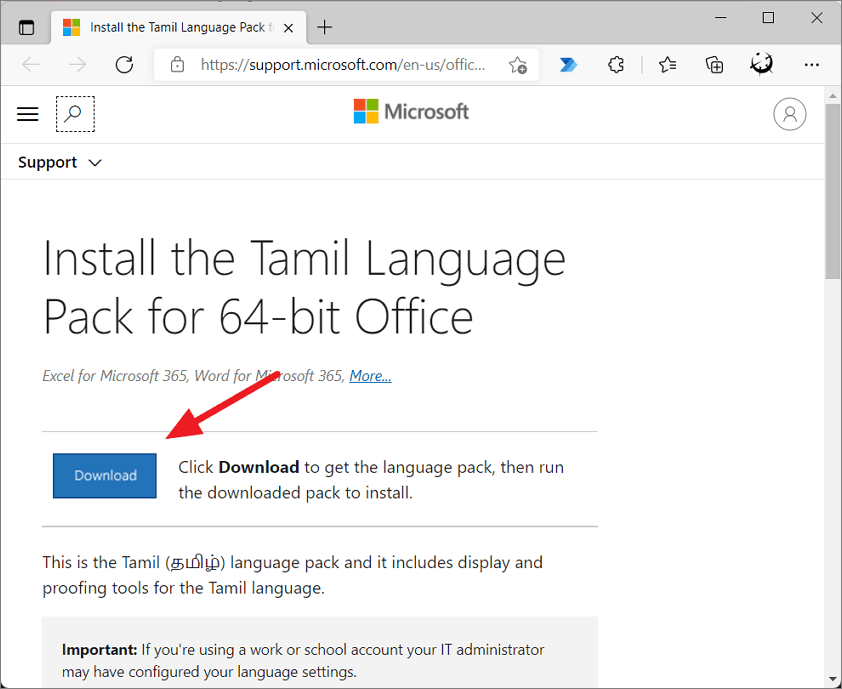Click the sign-in account icon

coord(790,114)
